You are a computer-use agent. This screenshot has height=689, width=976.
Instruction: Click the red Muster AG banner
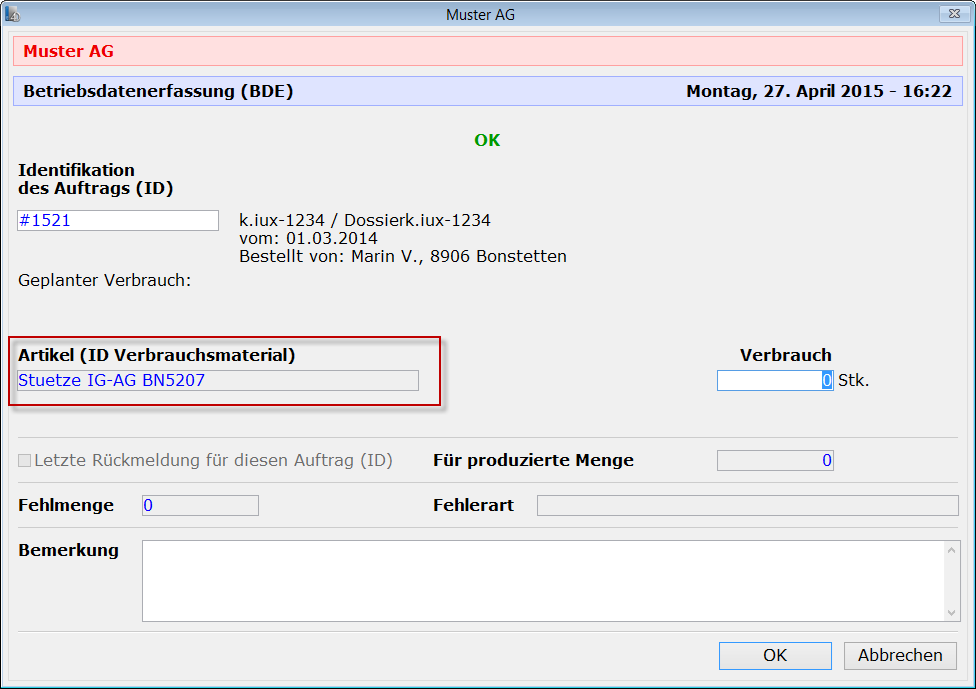(x=487, y=51)
